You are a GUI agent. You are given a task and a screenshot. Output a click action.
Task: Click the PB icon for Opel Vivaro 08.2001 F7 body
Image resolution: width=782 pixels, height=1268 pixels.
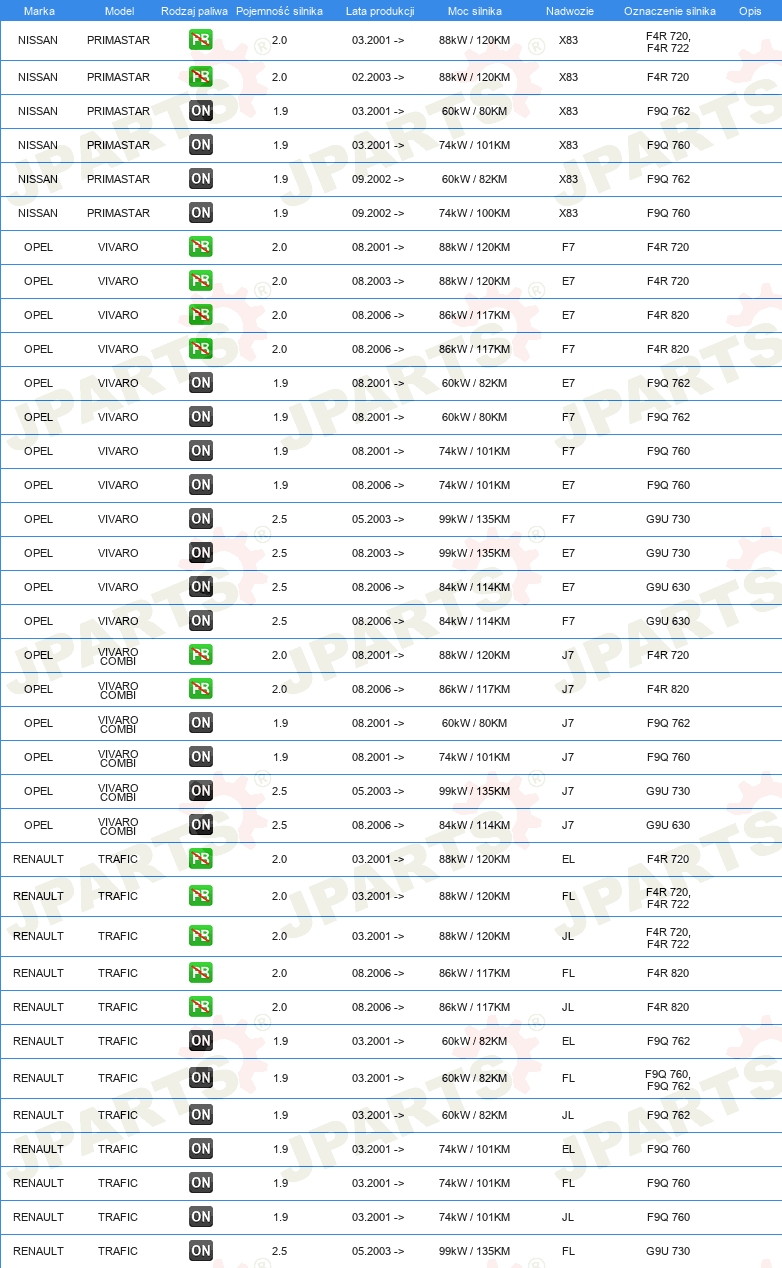coord(201,247)
